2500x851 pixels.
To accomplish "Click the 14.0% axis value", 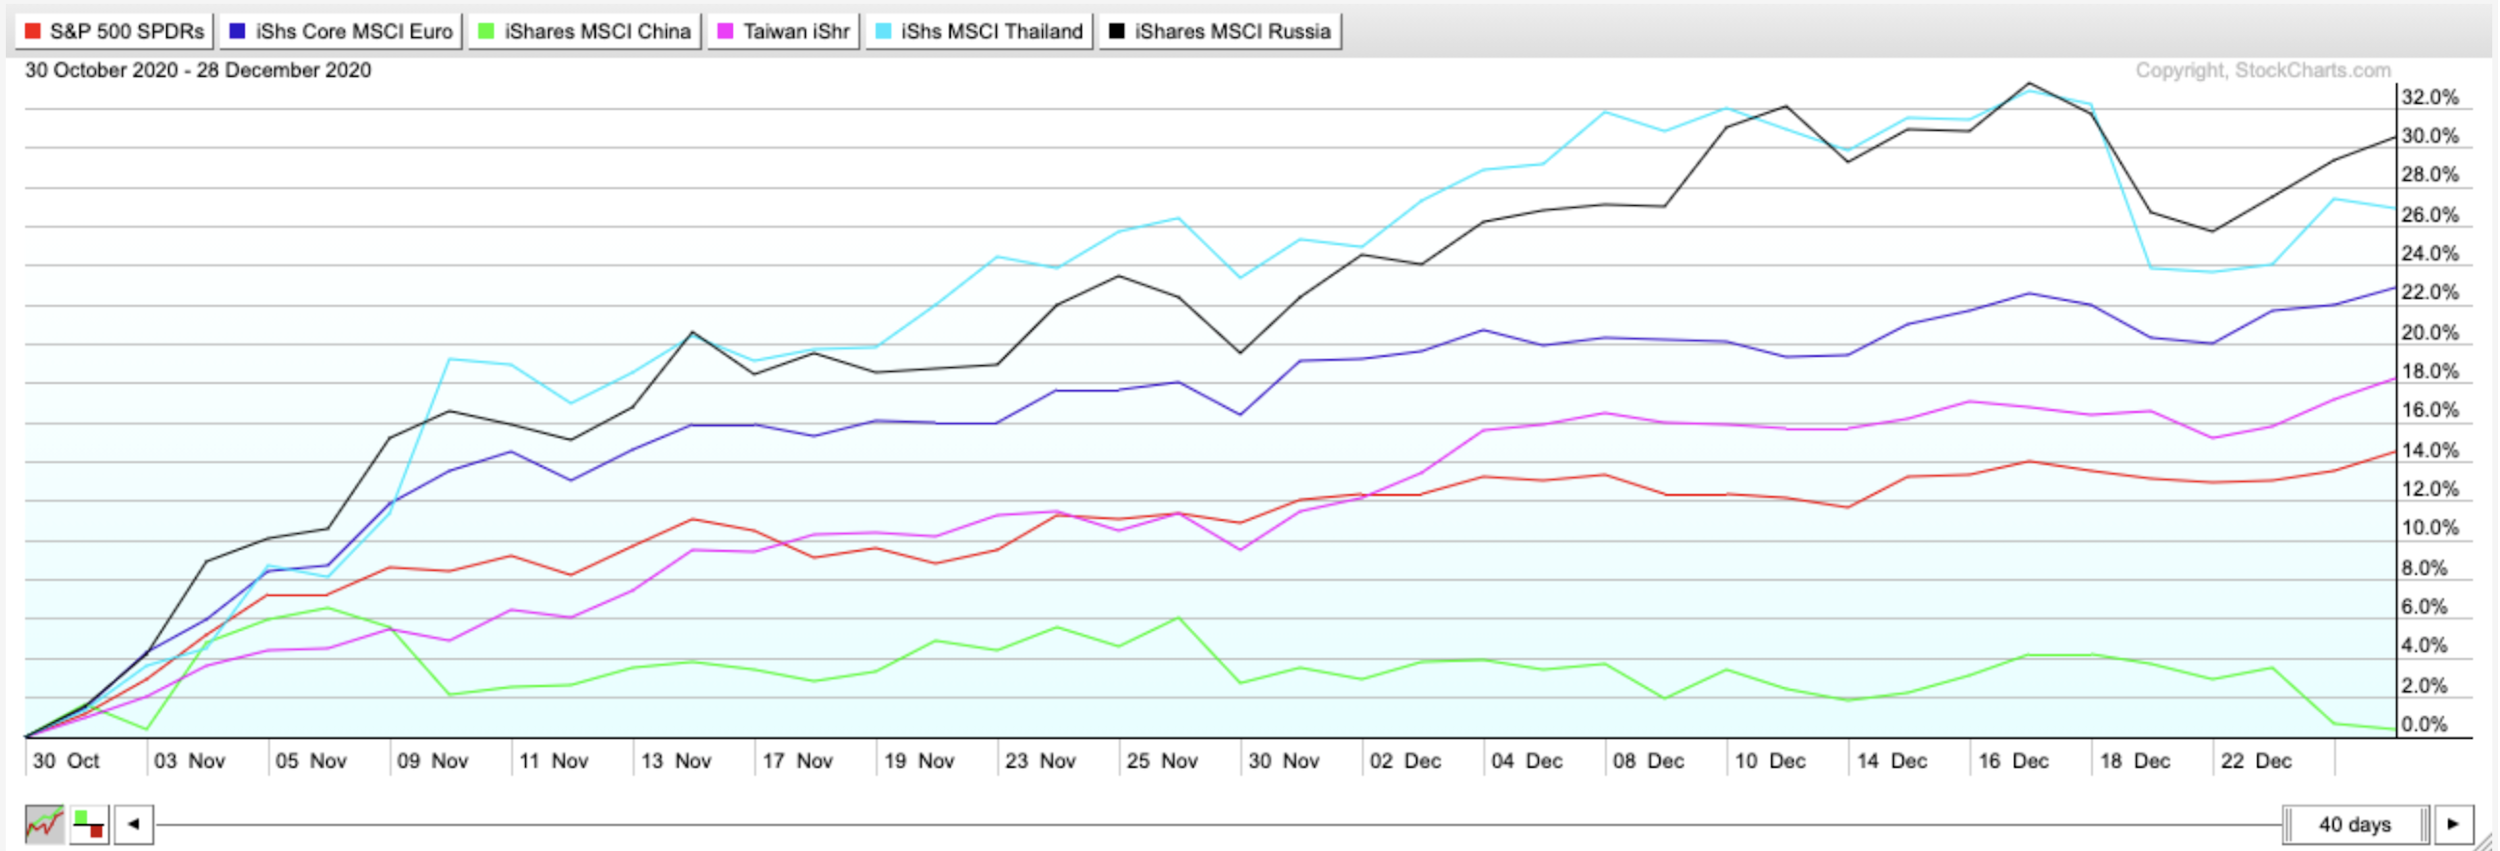I will click(2430, 450).
